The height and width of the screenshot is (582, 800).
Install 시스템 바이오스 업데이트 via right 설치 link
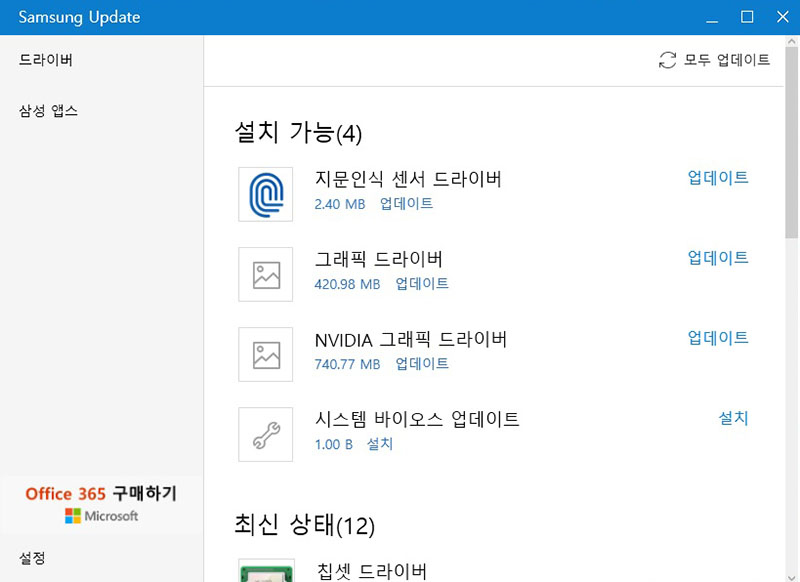[x=733, y=418]
